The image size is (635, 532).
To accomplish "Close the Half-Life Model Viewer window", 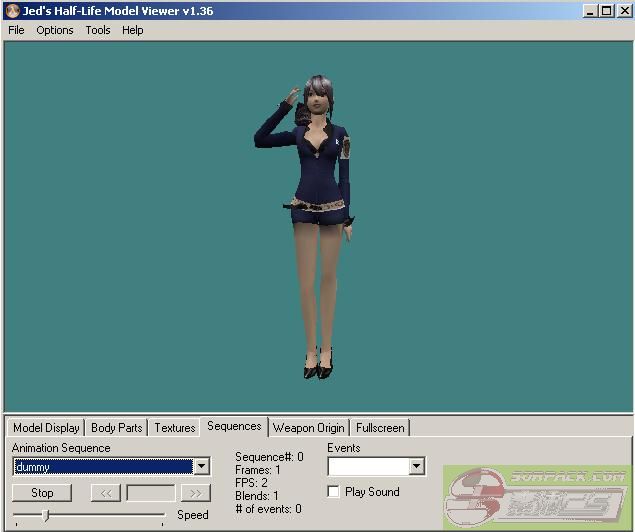I will point(622,11).
